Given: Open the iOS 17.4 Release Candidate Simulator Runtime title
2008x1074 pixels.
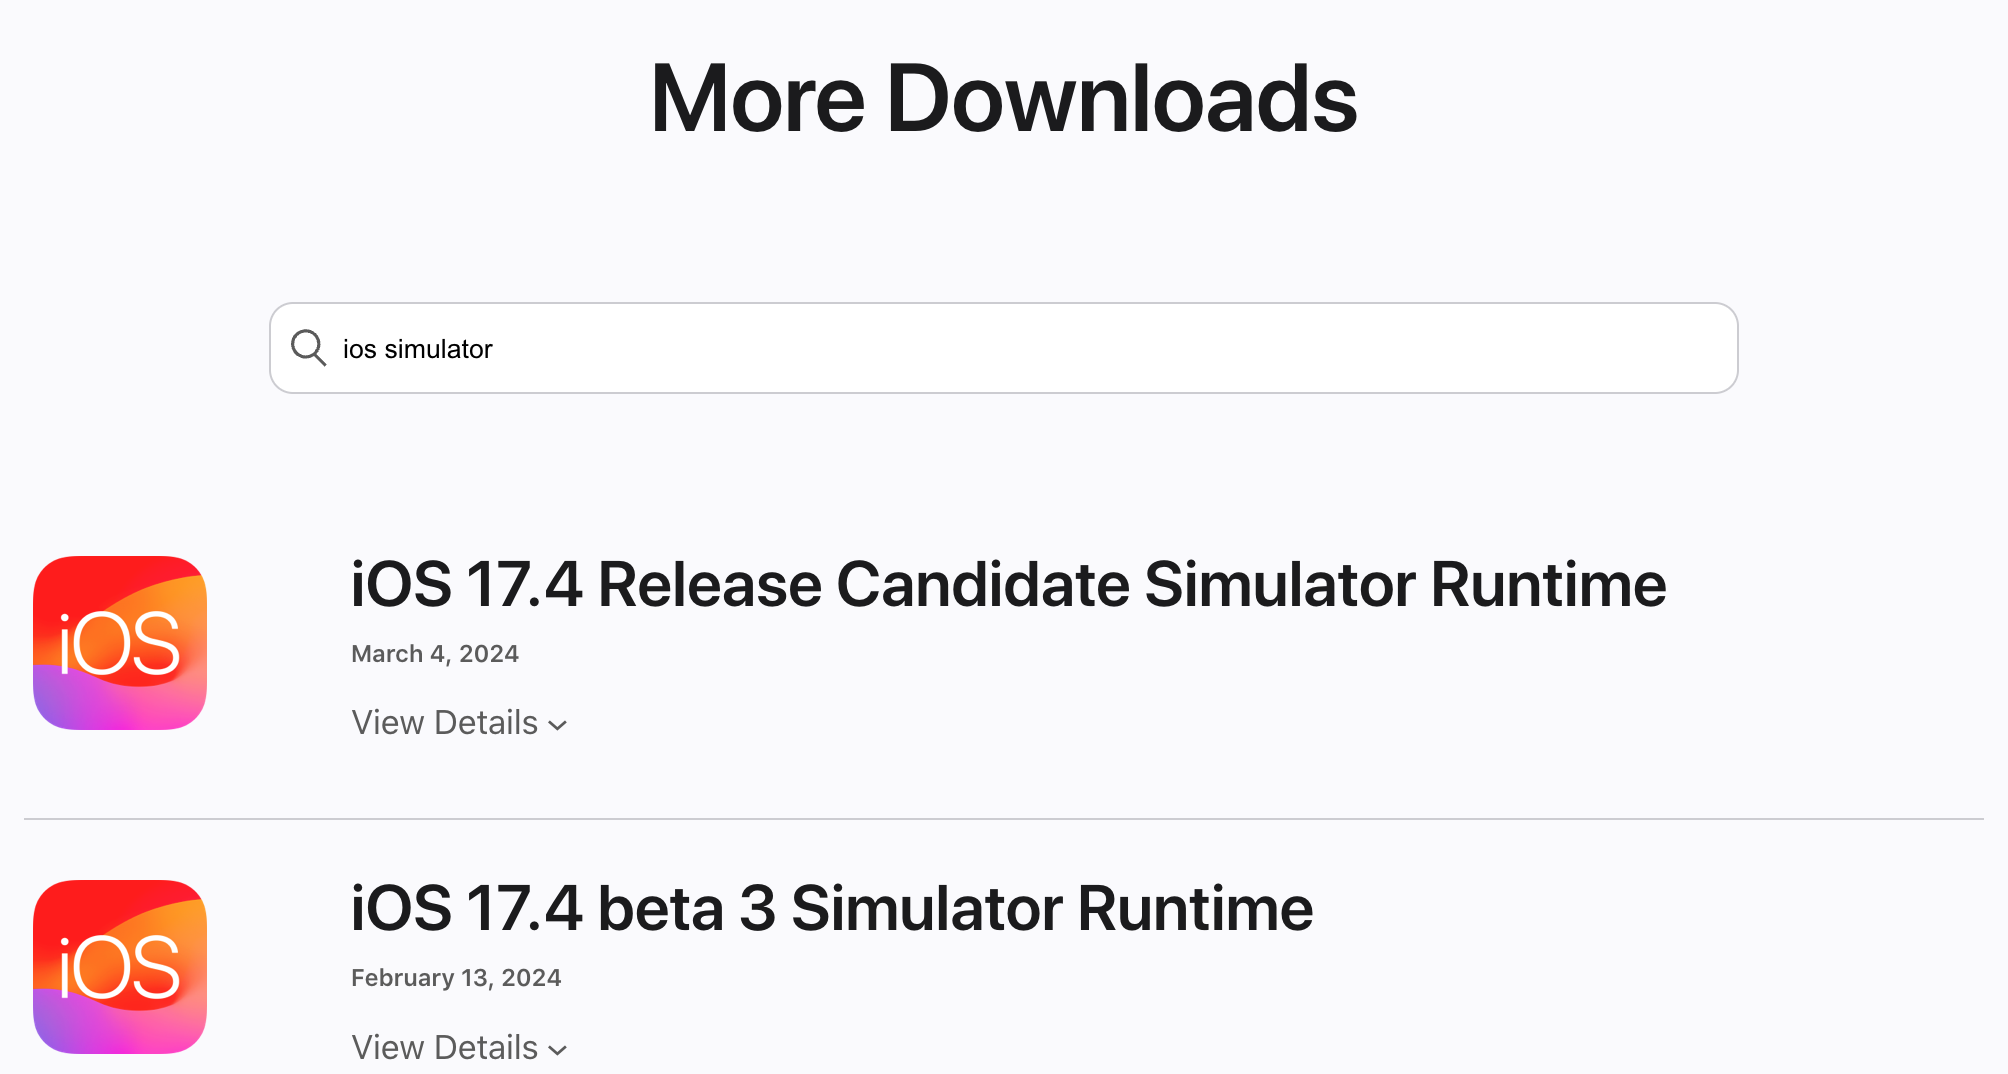Looking at the screenshot, I should pos(1008,584).
